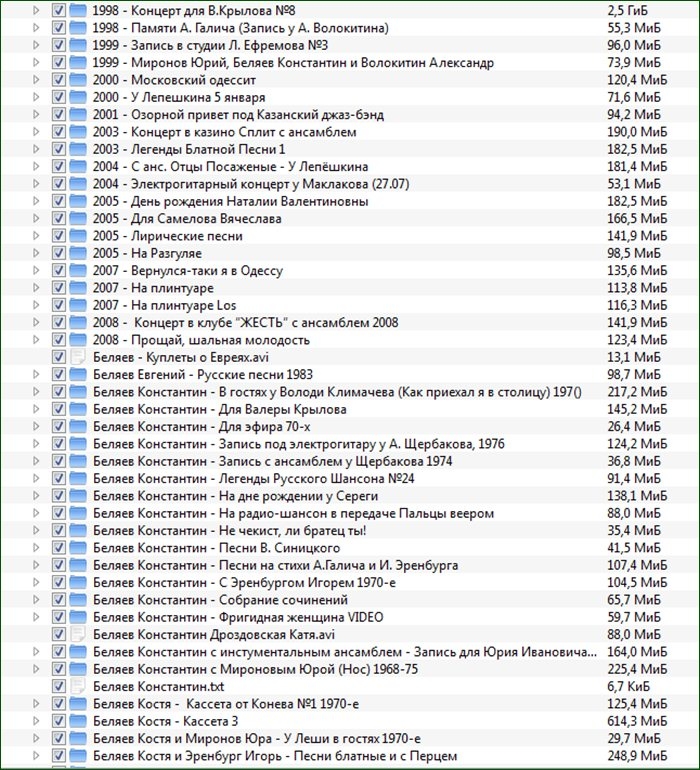
Task: Uncheck '1999 - Запись в студии Л. Ефремова №3'
Action: click(x=58, y=45)
